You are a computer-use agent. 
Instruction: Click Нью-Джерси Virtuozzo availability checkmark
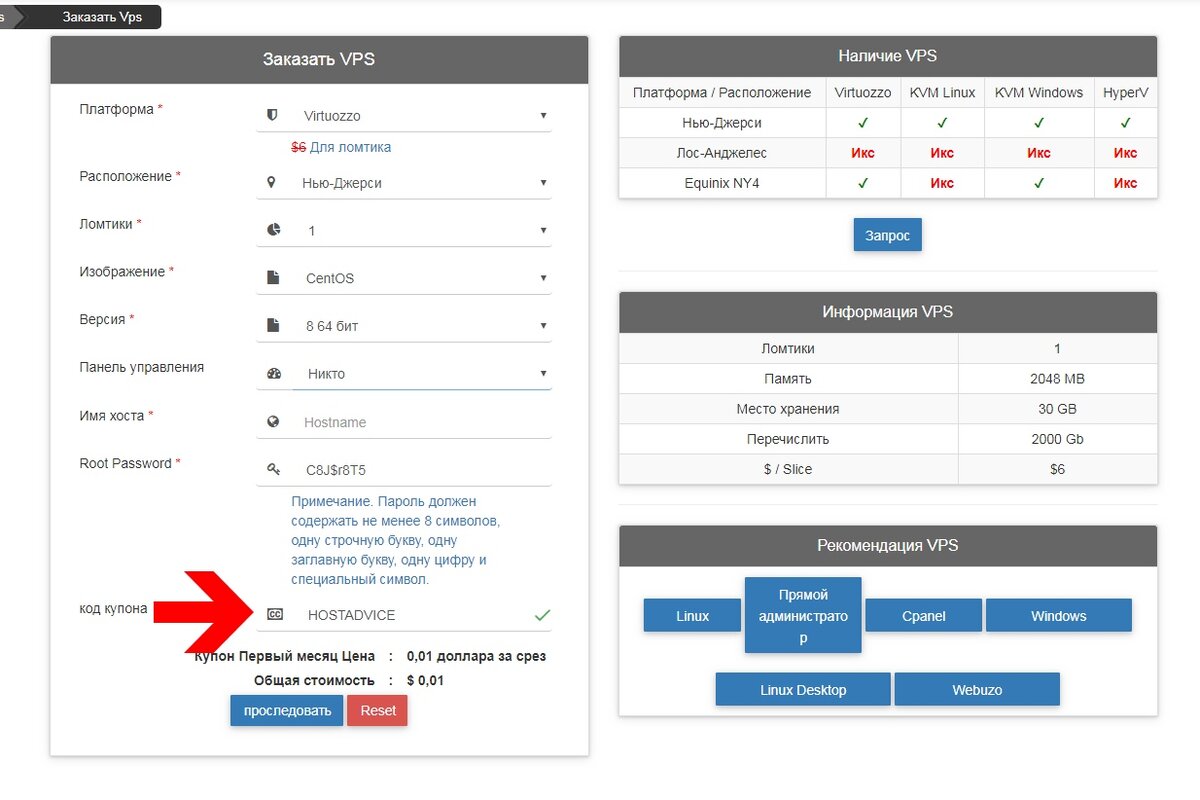[863, 123]
